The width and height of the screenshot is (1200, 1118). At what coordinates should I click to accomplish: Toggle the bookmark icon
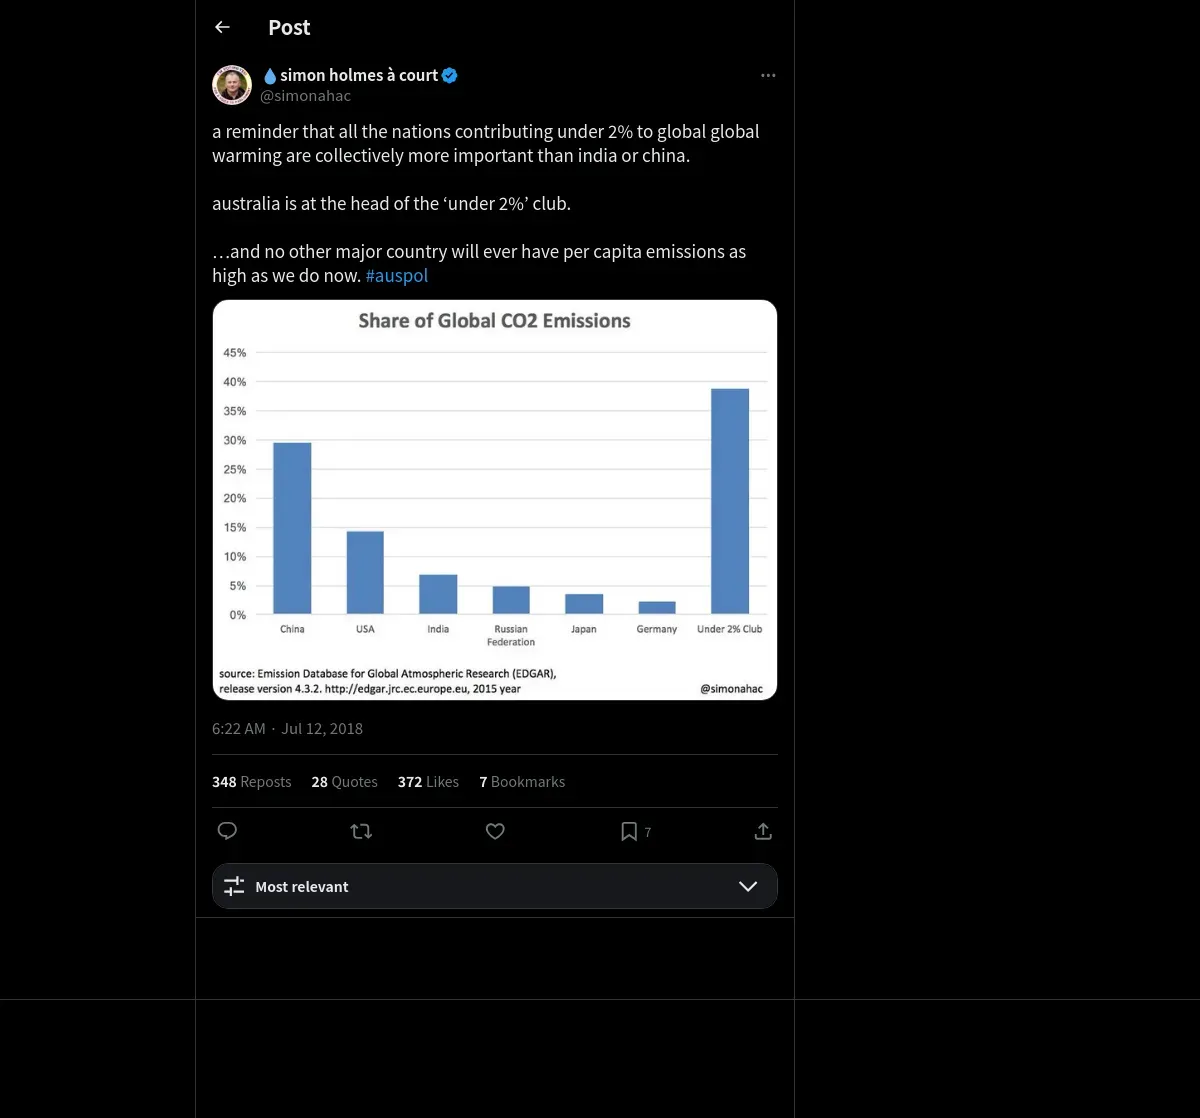[x=630, y=831]
